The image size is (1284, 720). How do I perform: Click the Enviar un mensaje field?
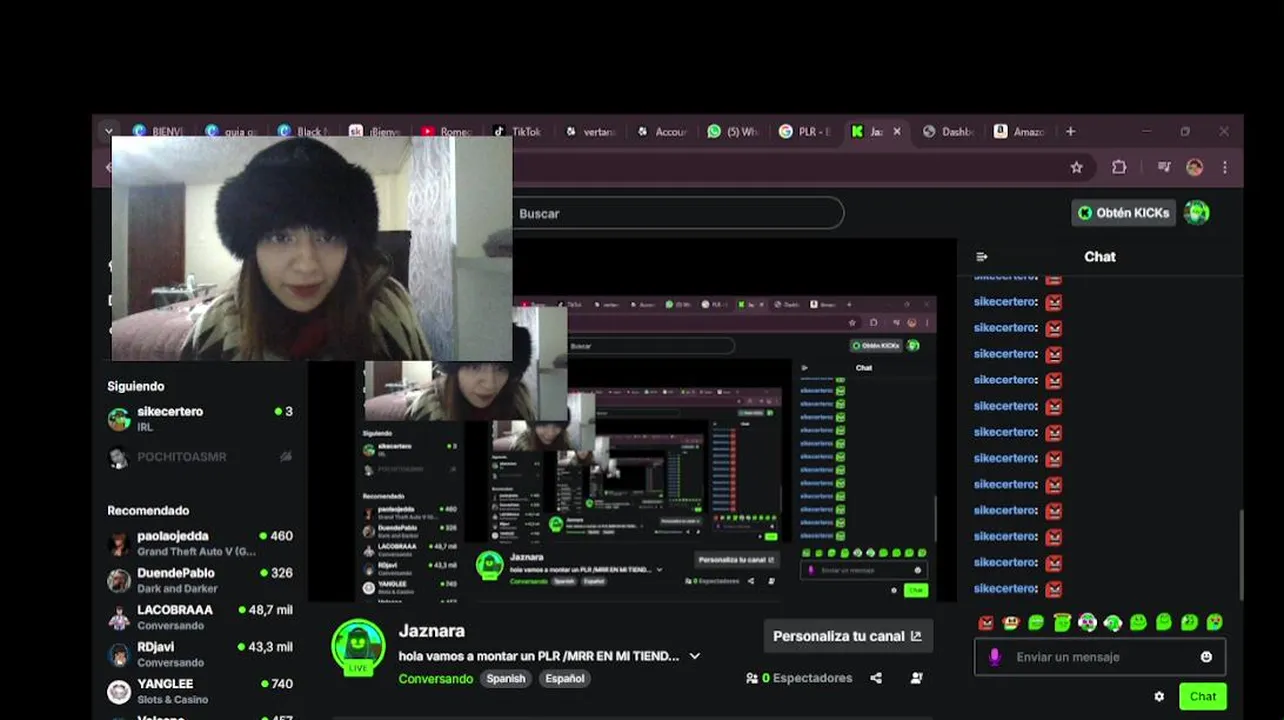point(1100,657)
